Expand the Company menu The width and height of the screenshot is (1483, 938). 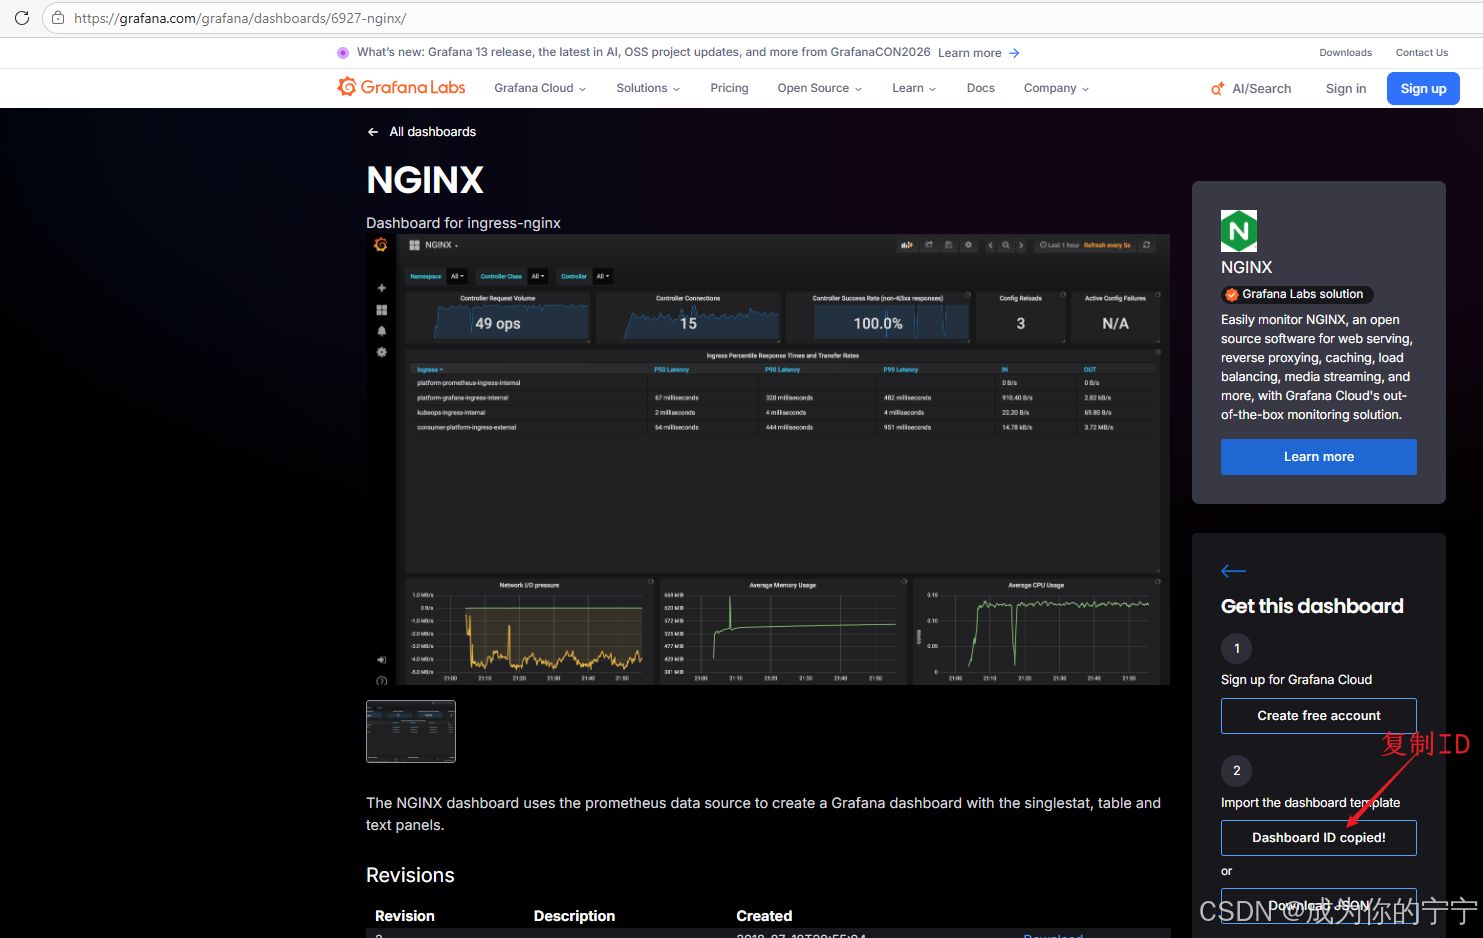click(1056, 88)
